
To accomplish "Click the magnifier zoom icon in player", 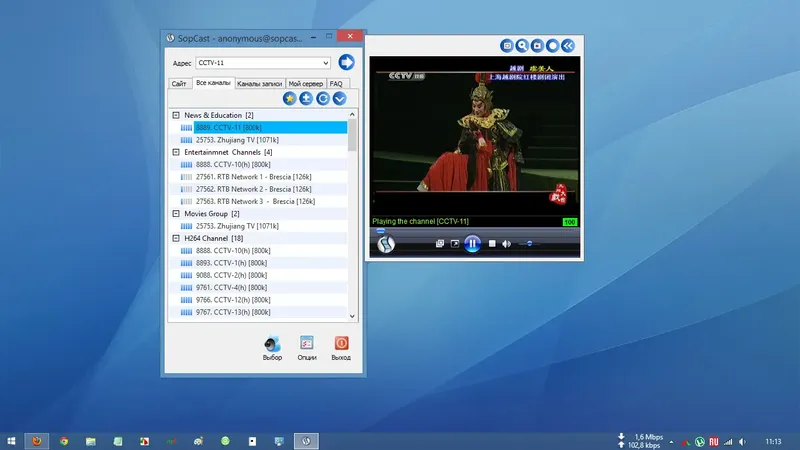I will coord(522,46).
